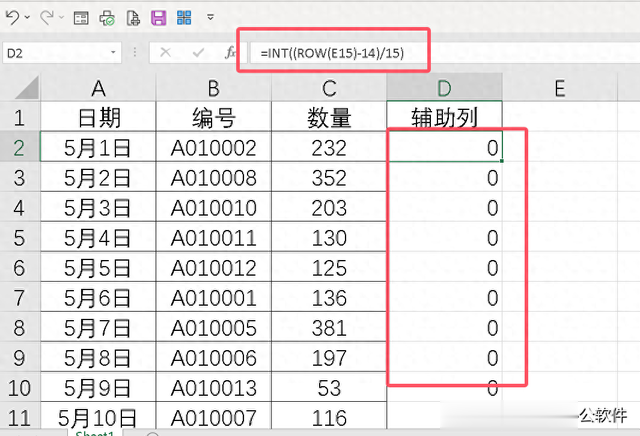The width and height of the screenshot is (640, 436).
Task: Click cell containing A010007
Action: [213, 417]
